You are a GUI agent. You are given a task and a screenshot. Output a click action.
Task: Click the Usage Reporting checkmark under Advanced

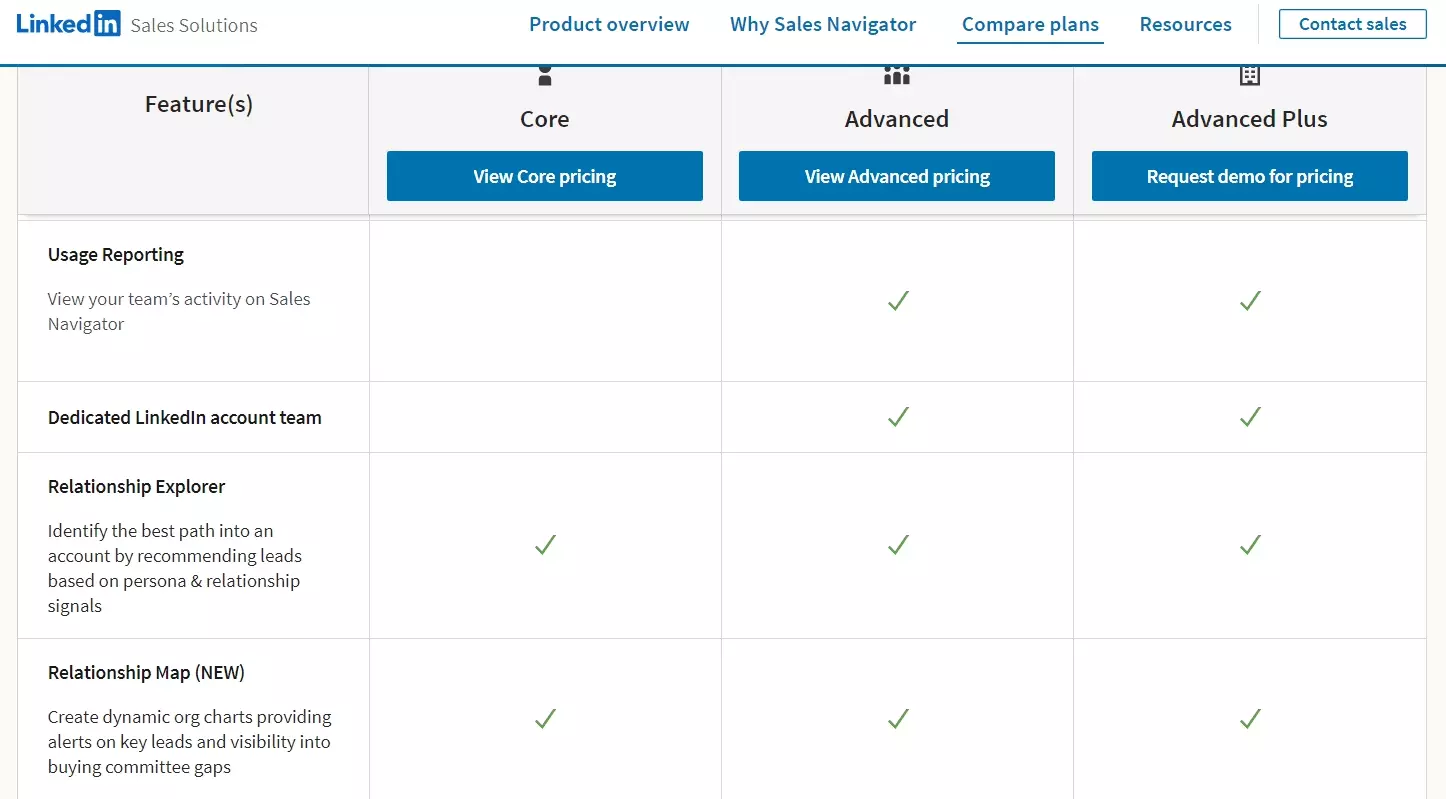point(896,301)
